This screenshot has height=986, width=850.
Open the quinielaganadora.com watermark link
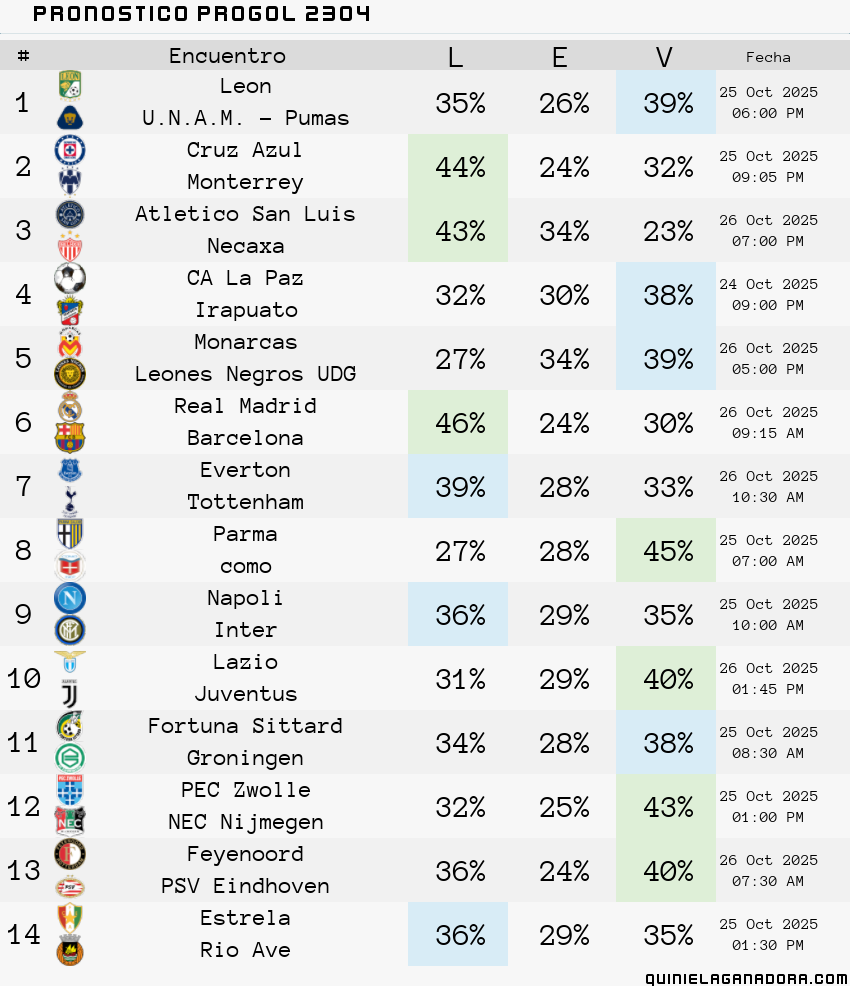tap(747, 978)
